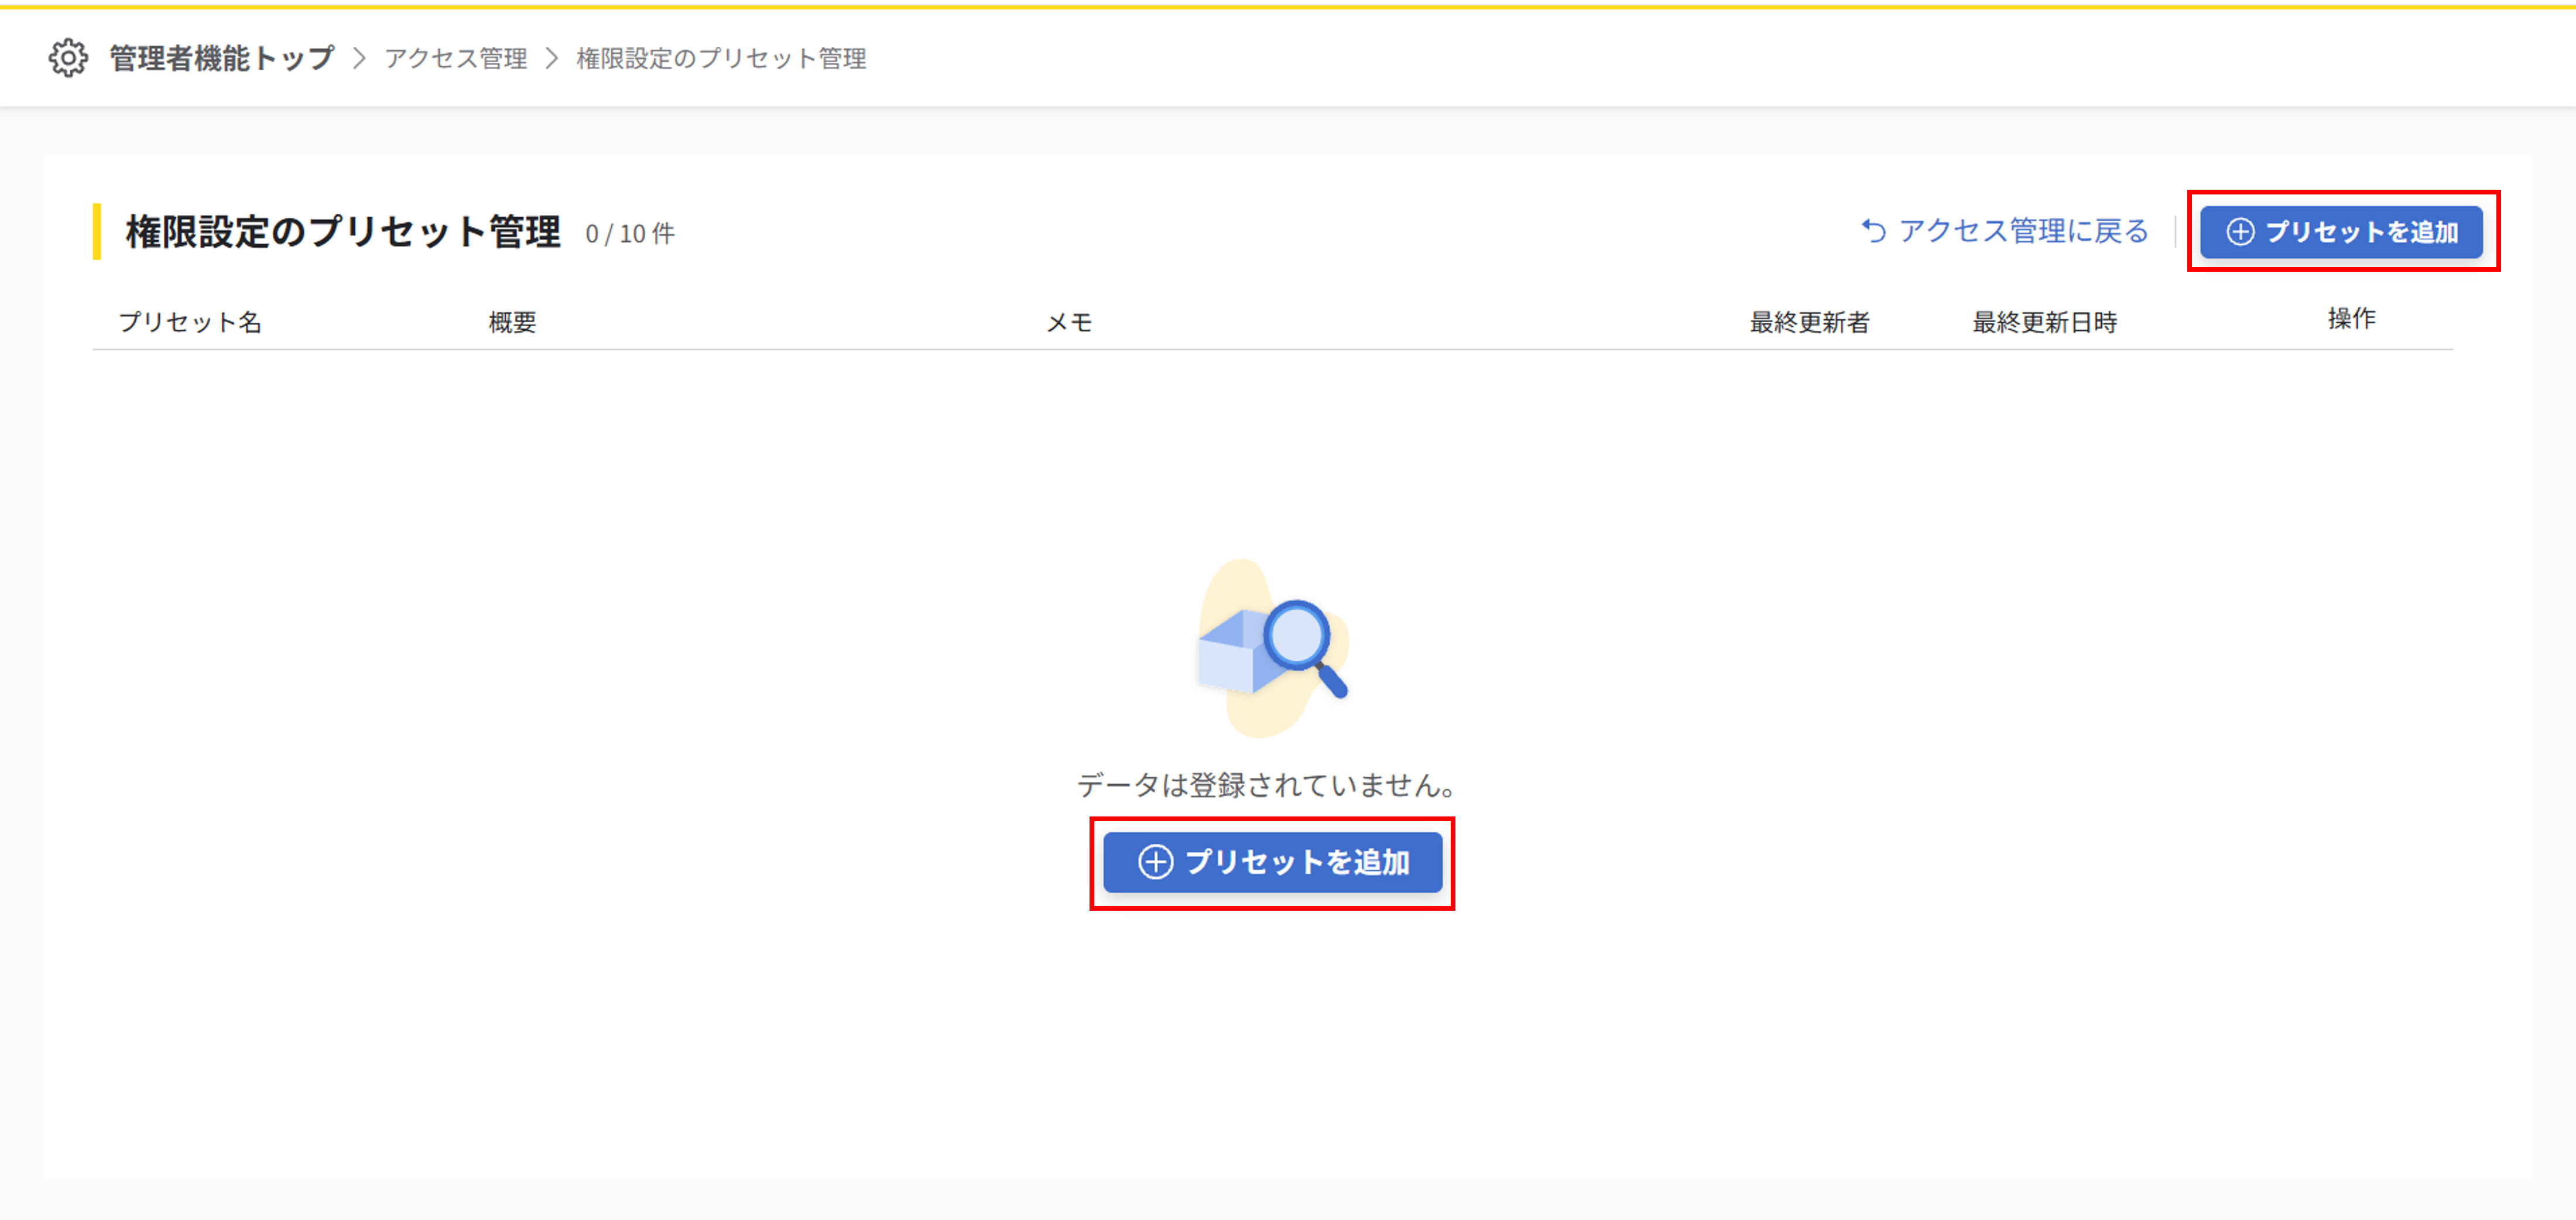Click the 0 / 10 件 count text
This screenshot has width=2576, height=1220.
pyautogui.click(x=630, y=234)
